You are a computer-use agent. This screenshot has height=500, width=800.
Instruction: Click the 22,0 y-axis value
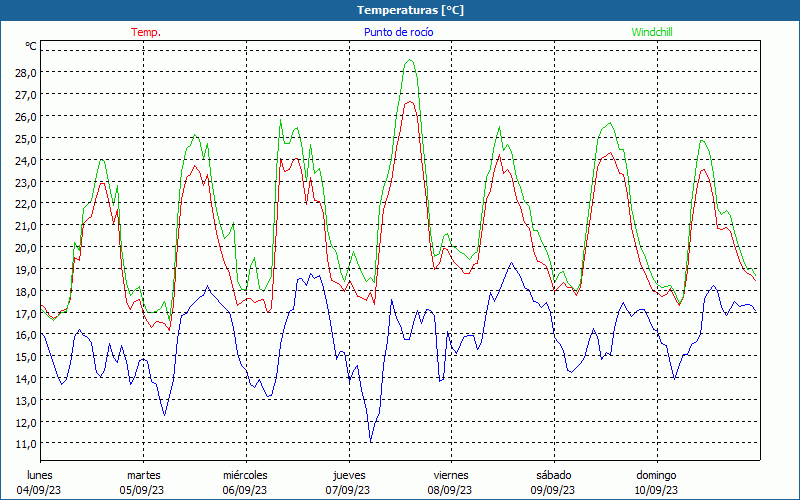[x=26, y=204]
